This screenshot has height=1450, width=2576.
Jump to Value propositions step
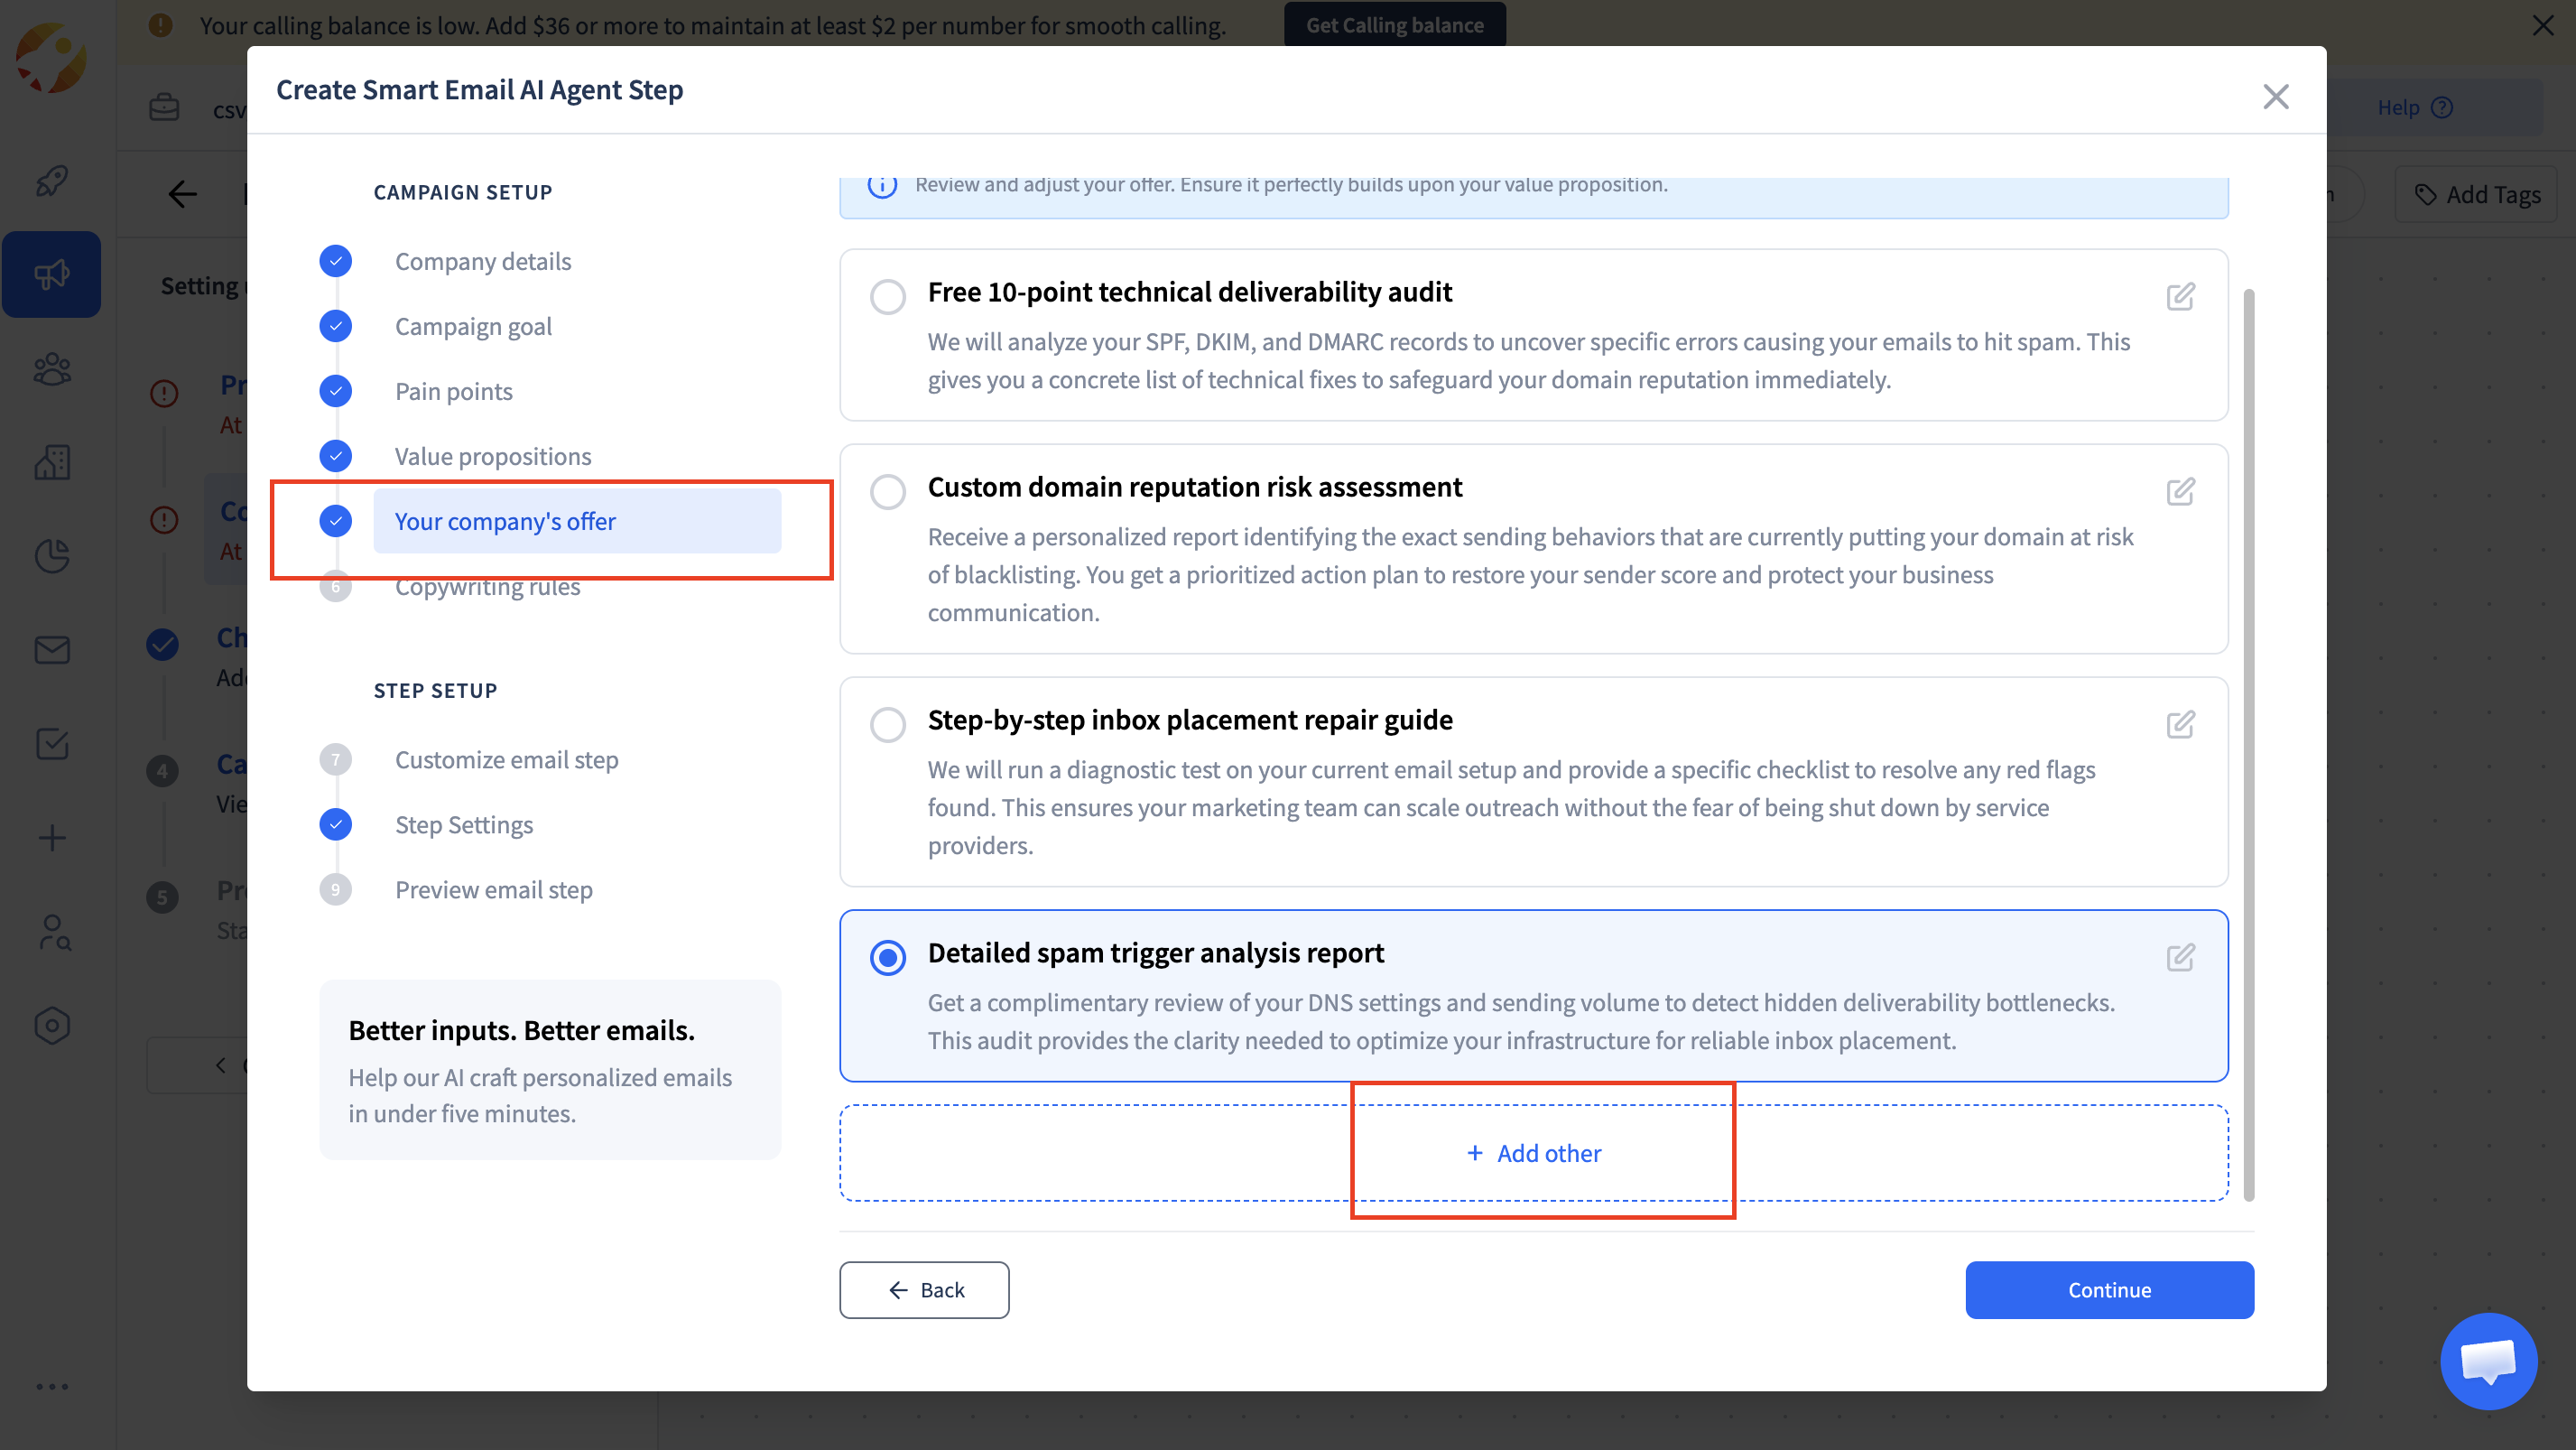coord(493,457)
